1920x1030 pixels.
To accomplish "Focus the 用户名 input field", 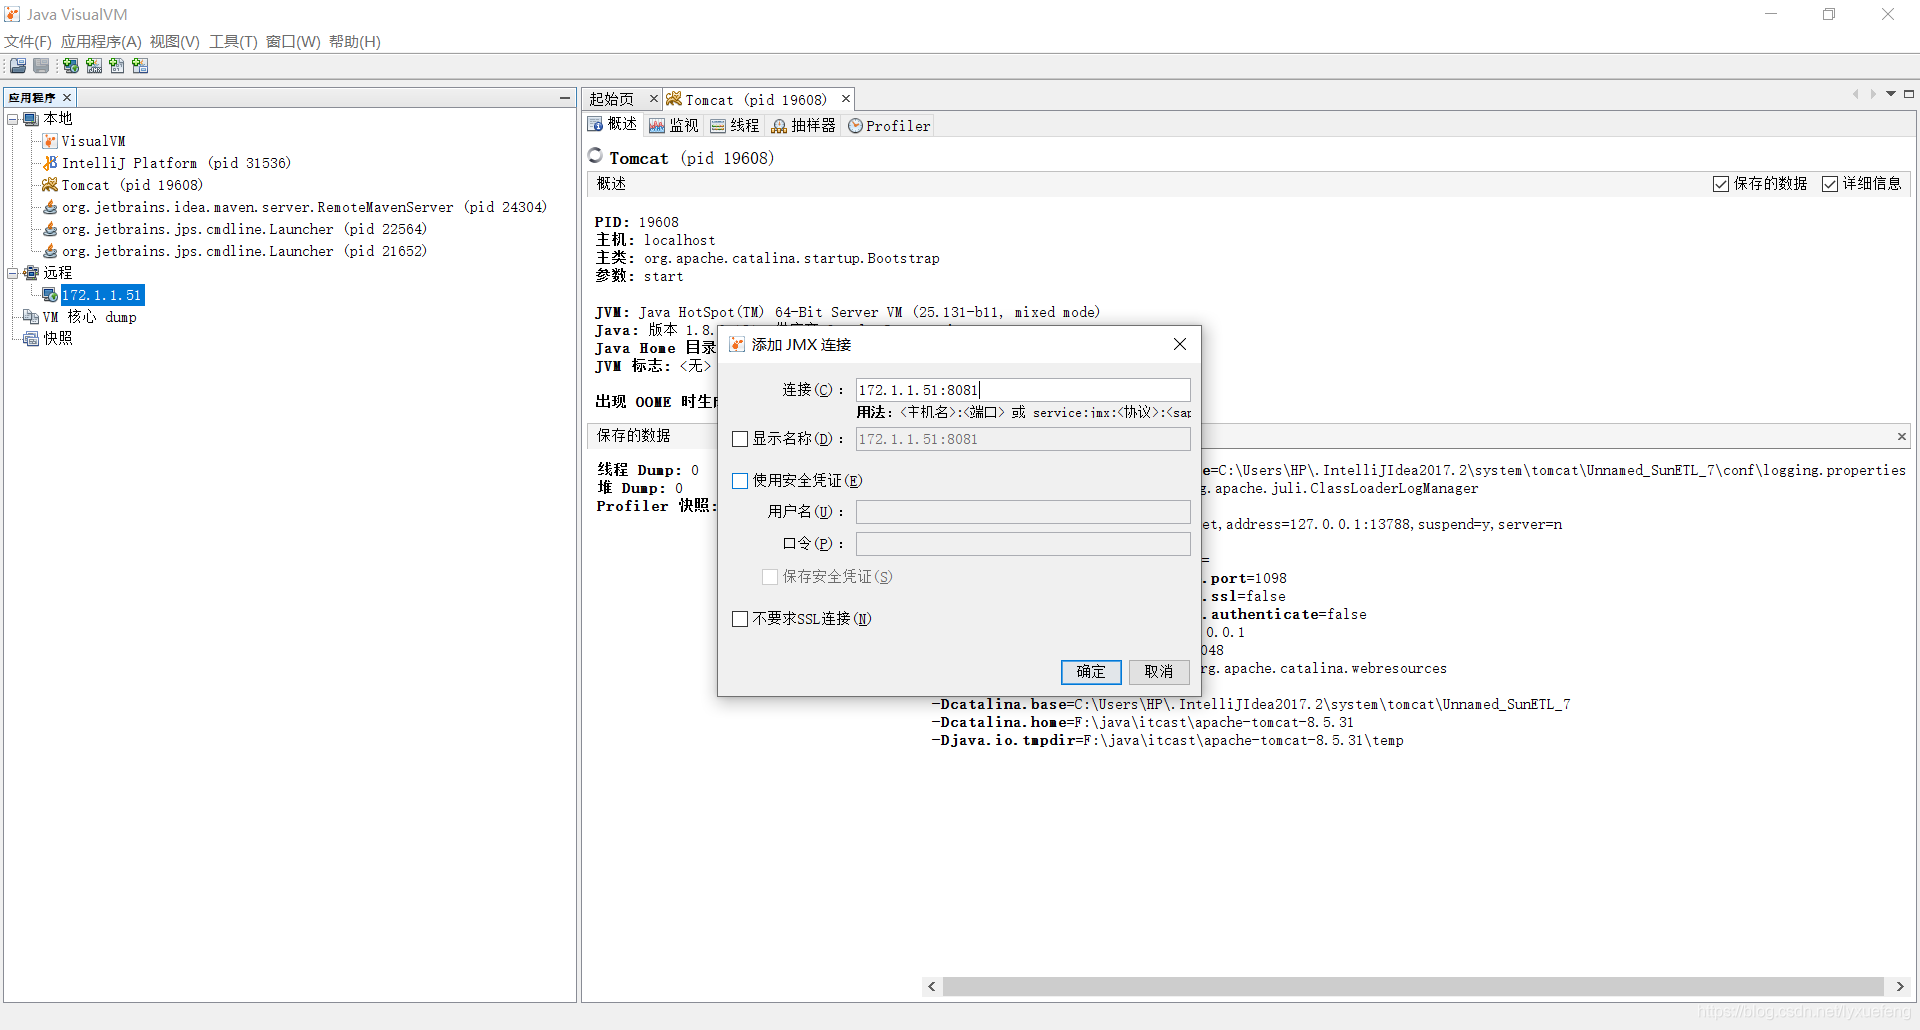I will 1023,512.
